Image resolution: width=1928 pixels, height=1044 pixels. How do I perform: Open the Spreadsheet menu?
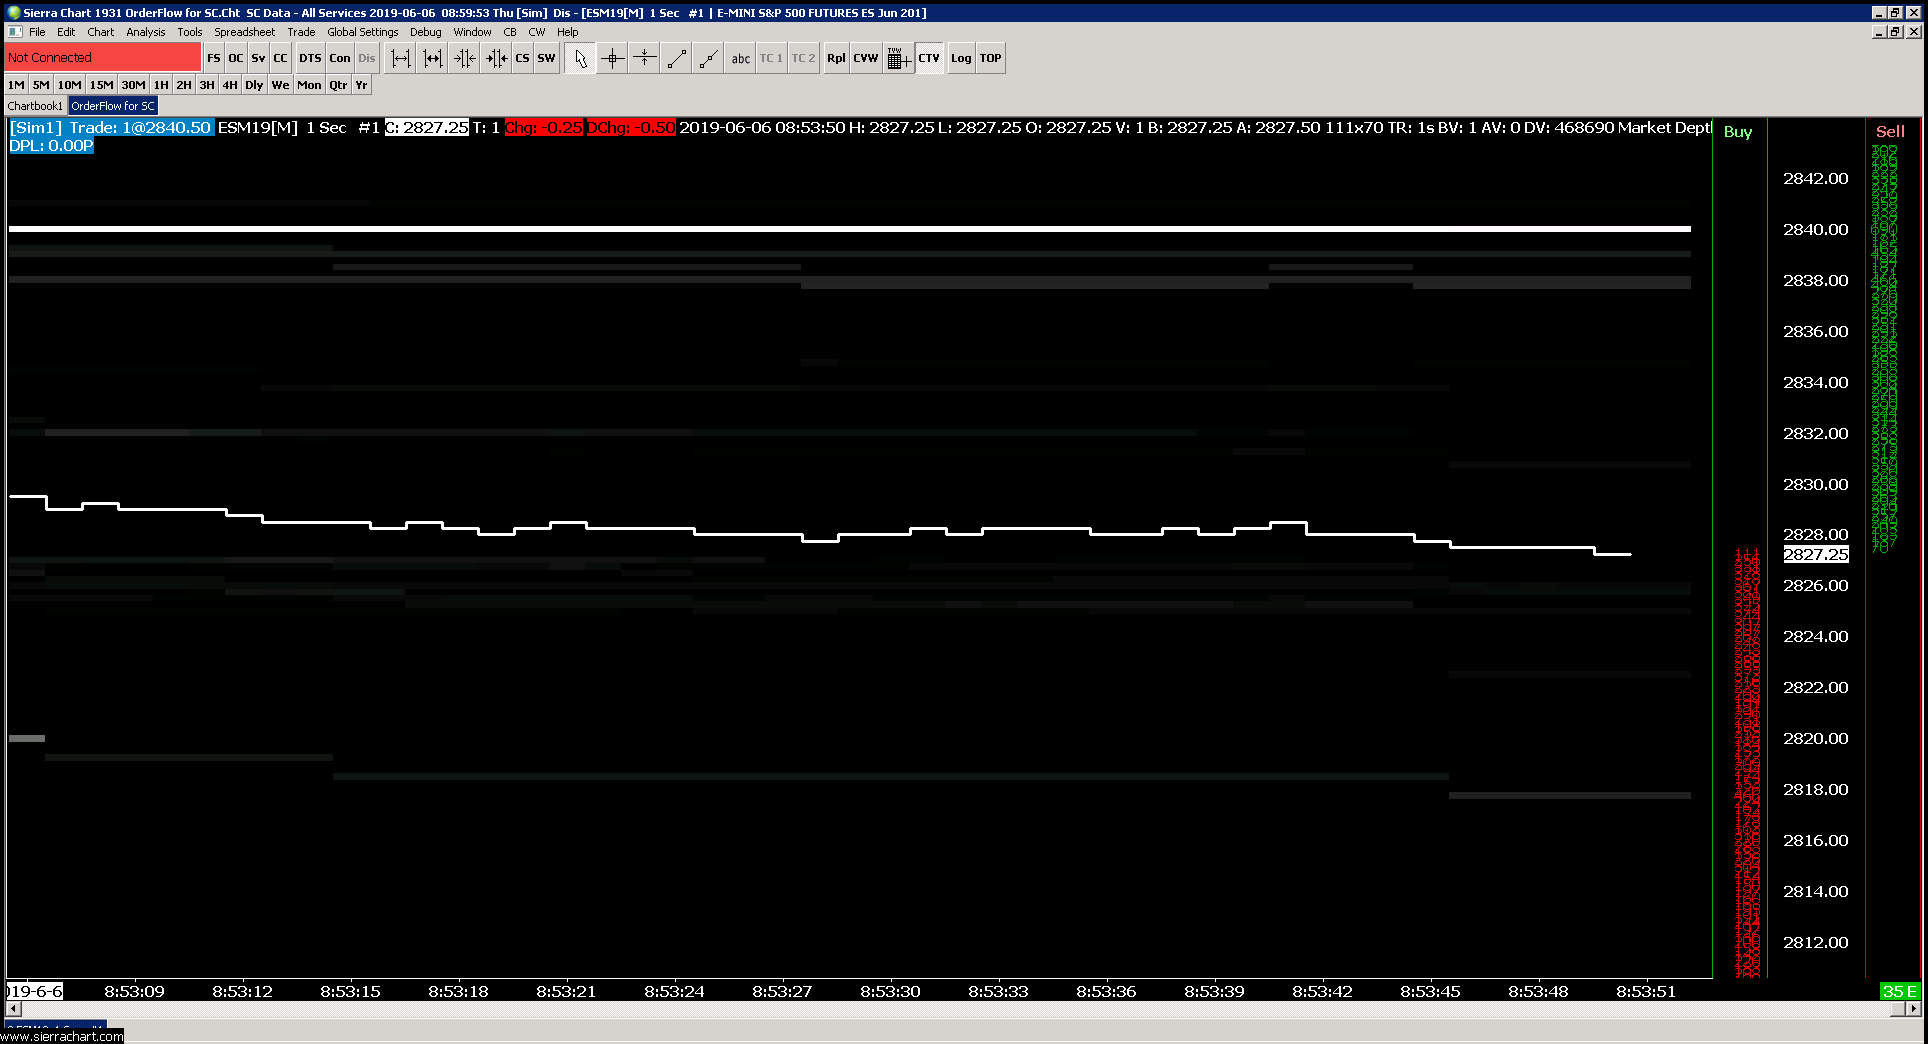244,32
